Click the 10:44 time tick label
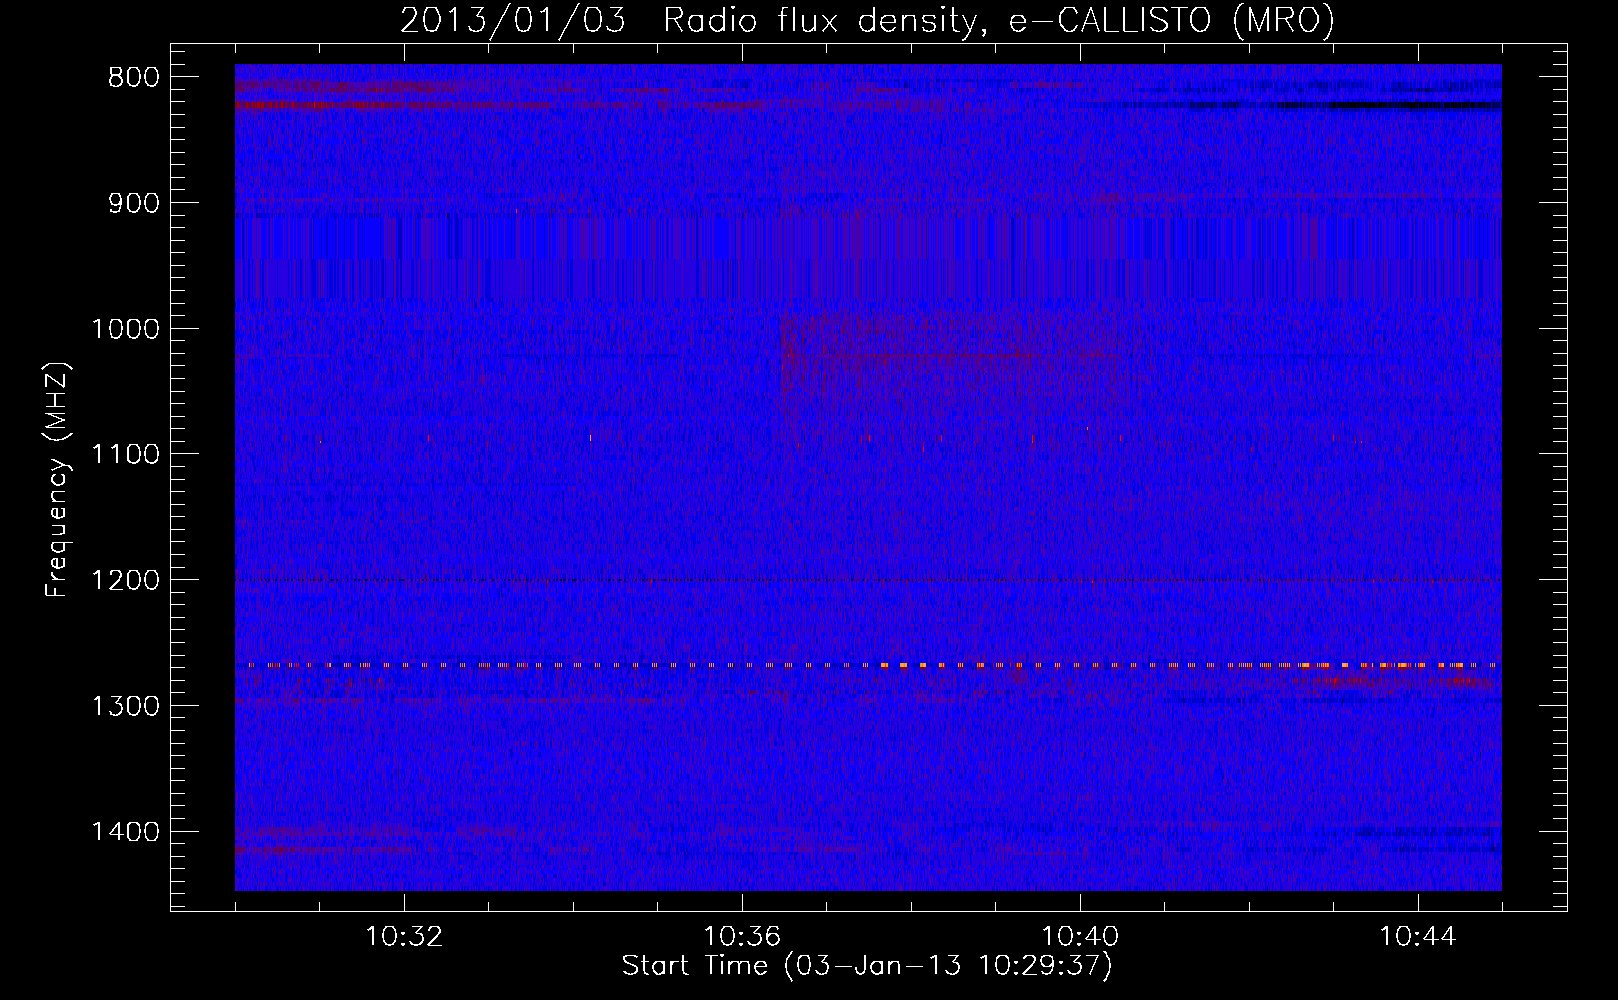This screenshot has height=1000, width=1618. (1418, 937)
